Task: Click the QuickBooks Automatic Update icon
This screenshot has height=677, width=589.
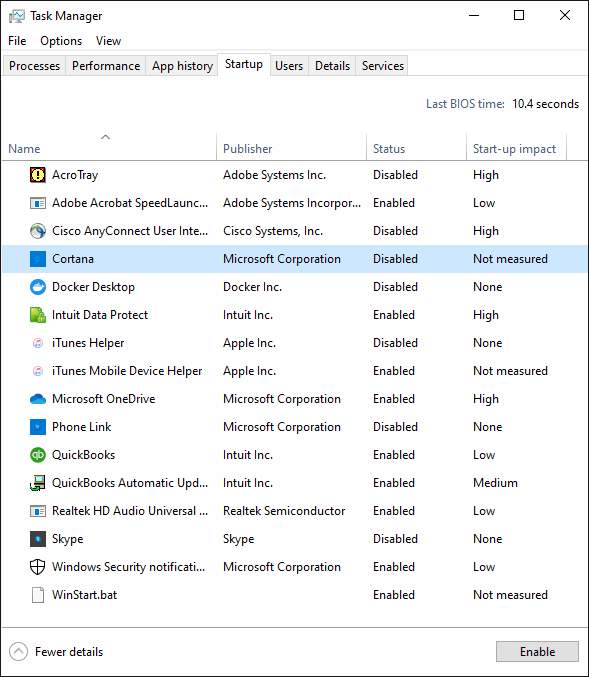Action: click(38, 483)
